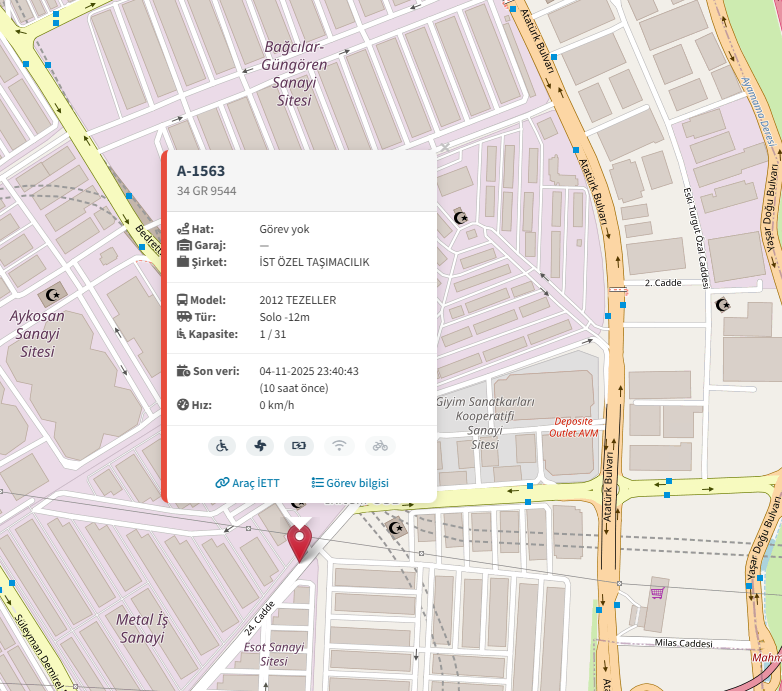Click the shopping cart icon near Milas Caddesi
This screenshot has height=691, width=782.
click(657, 592)
